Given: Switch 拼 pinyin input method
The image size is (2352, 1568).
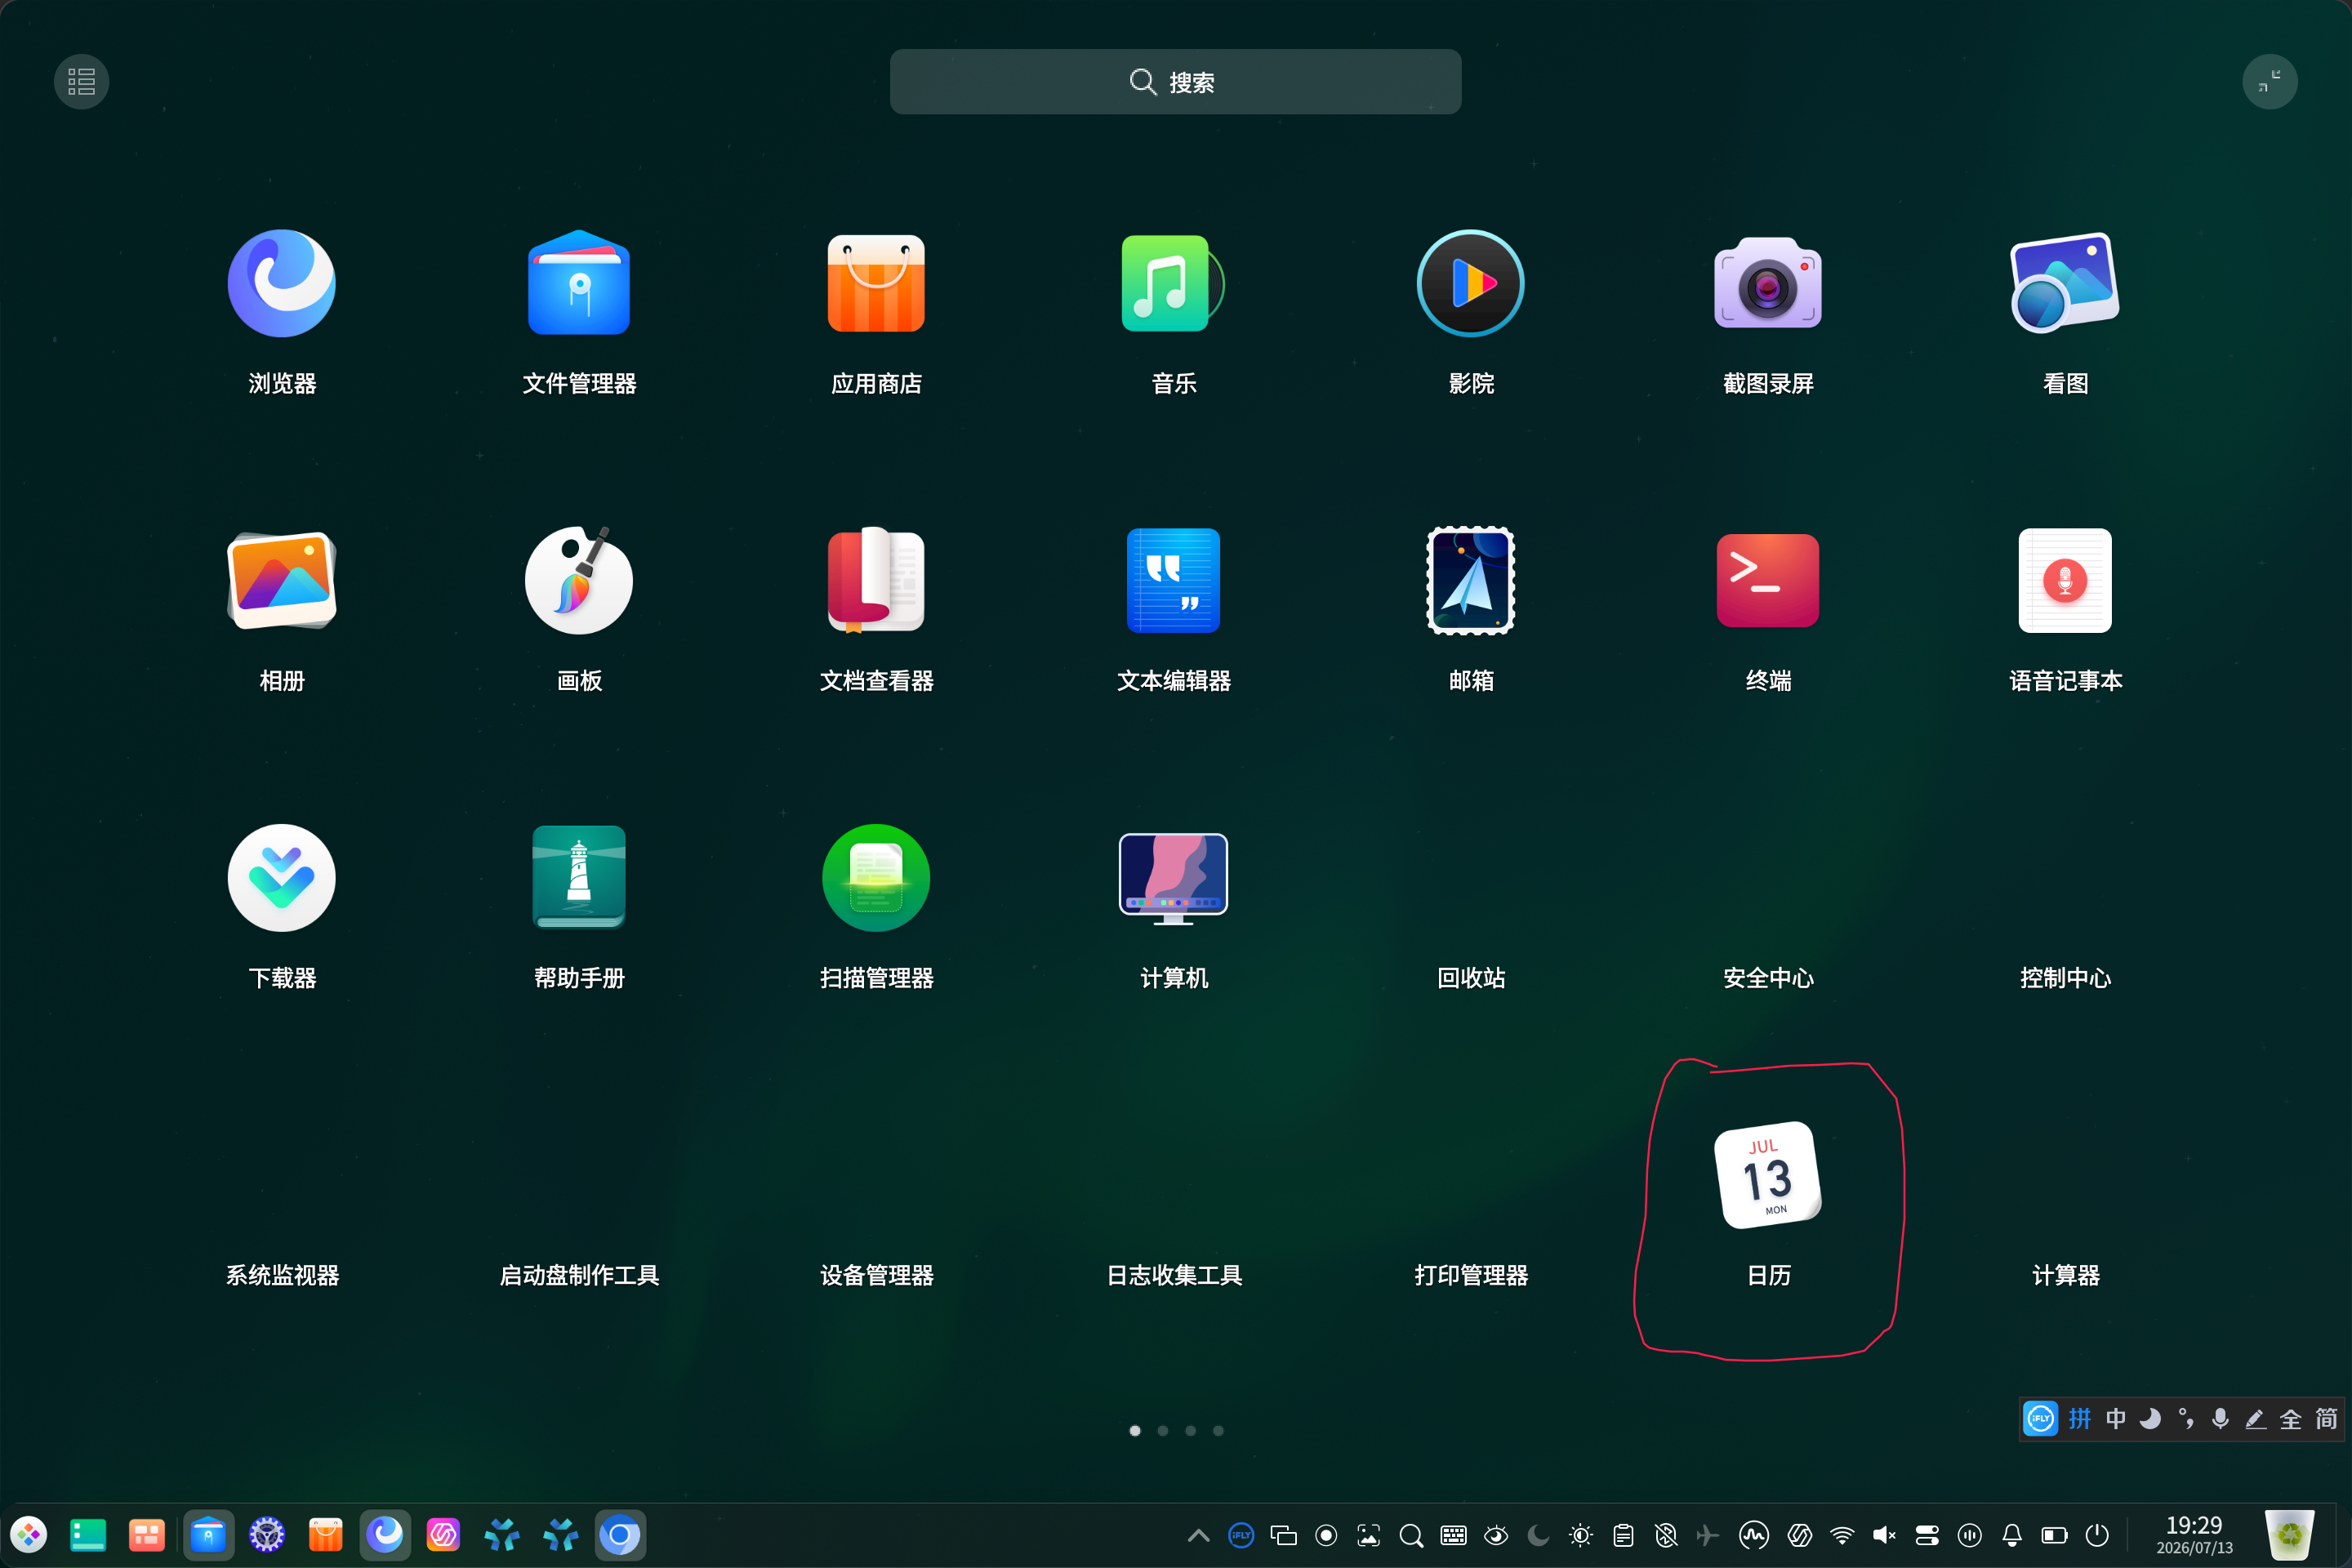Looking at the screenshot, I should 2080,1419.
